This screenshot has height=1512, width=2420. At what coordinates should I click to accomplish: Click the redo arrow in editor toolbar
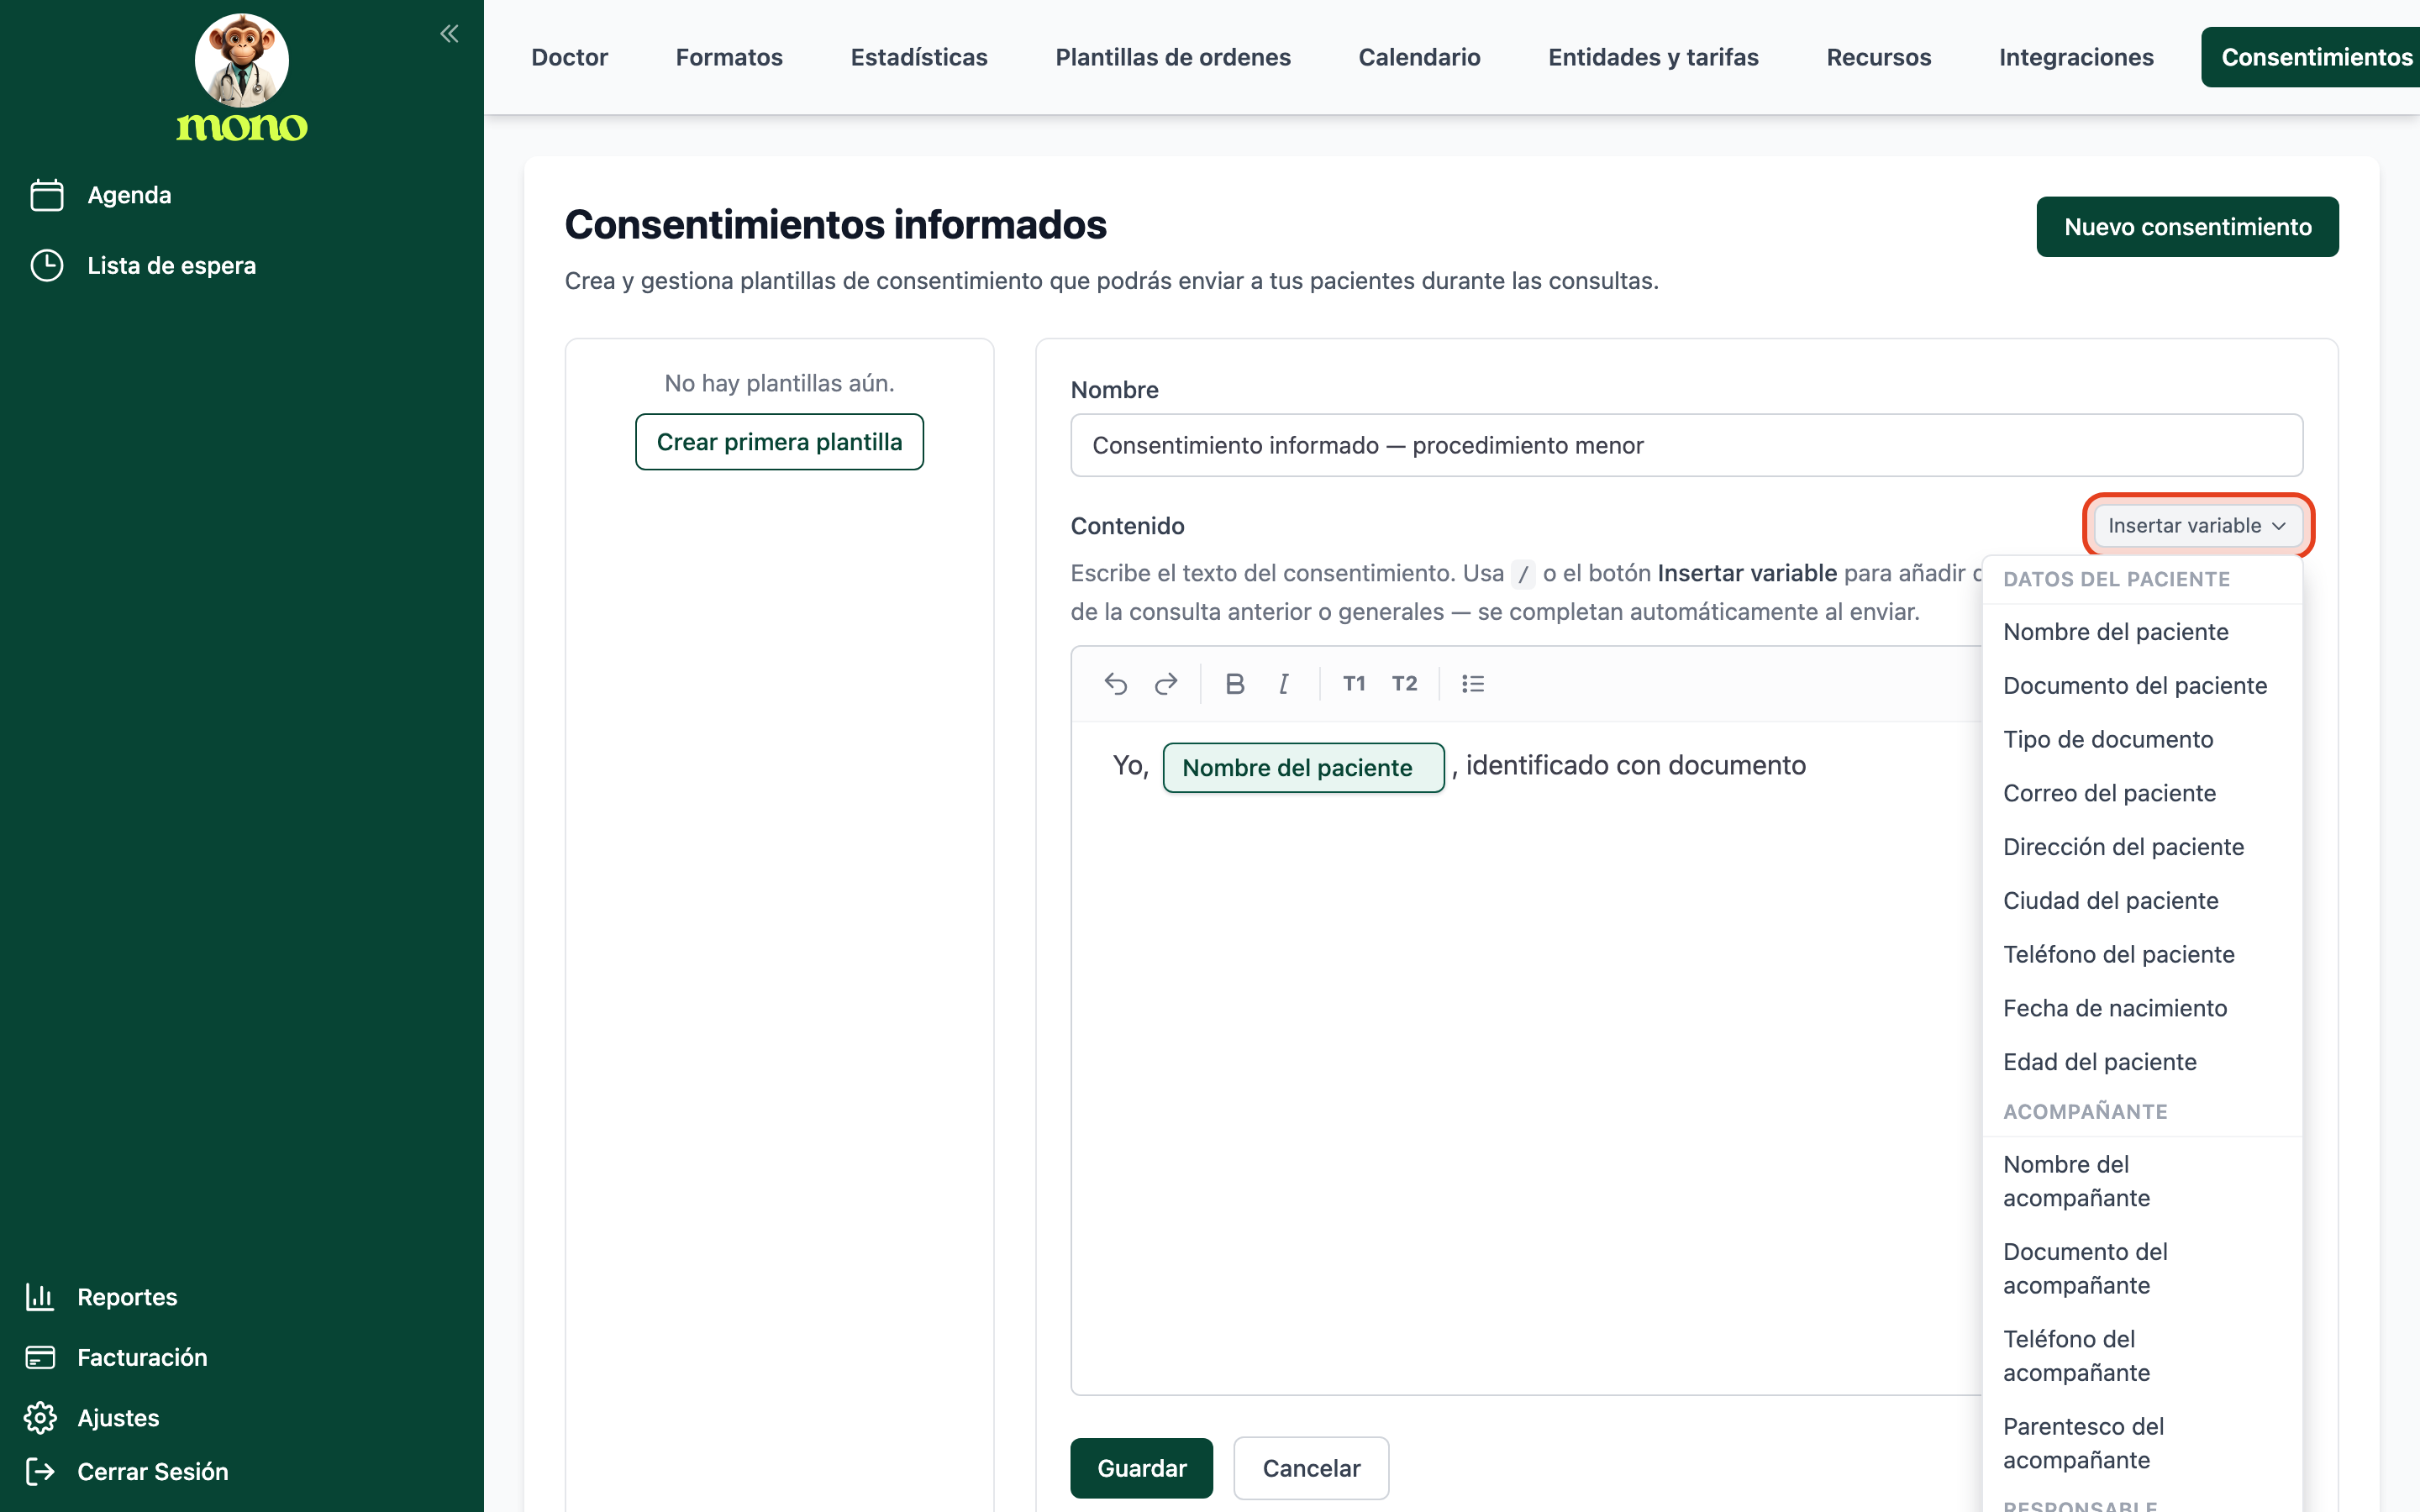click(x=1166, y=684)
